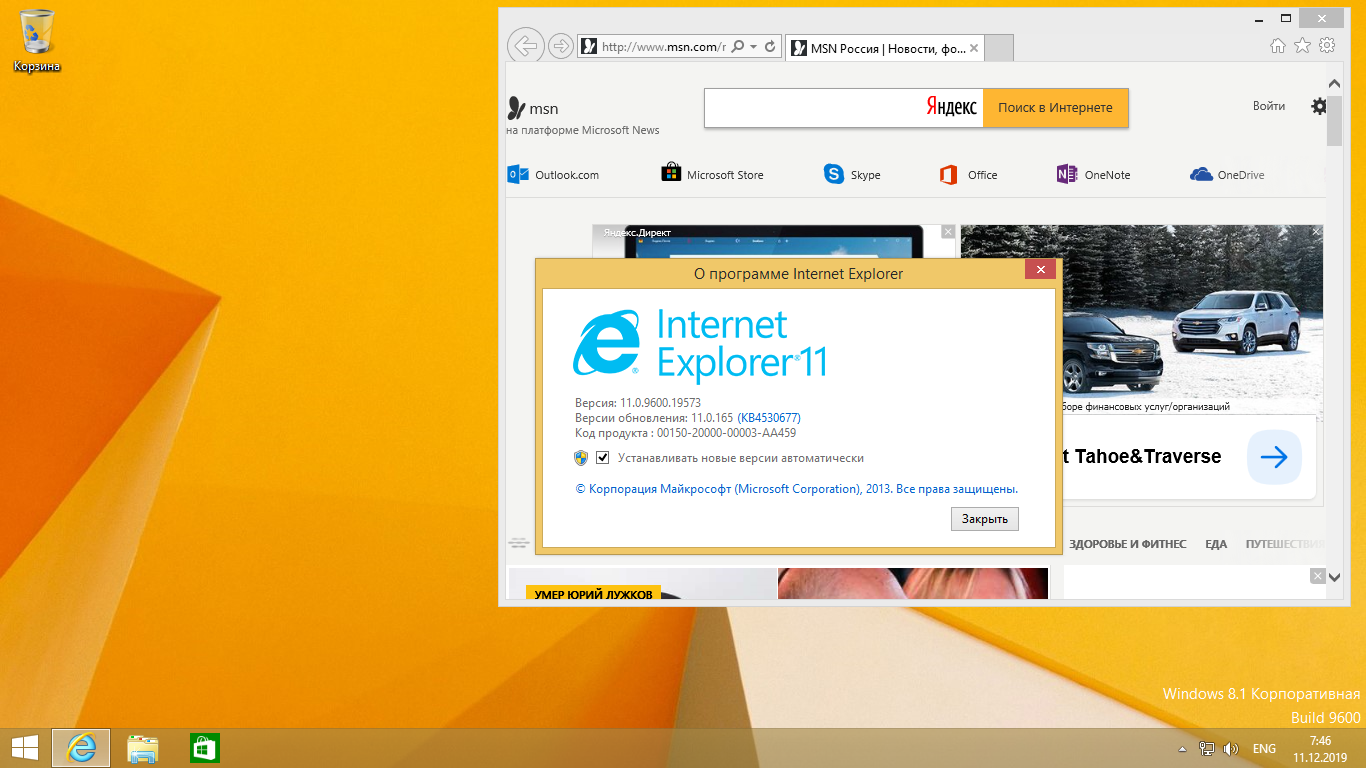
Task: Close the Яндекс.Директ ad banner
Action: click(948, 231)
